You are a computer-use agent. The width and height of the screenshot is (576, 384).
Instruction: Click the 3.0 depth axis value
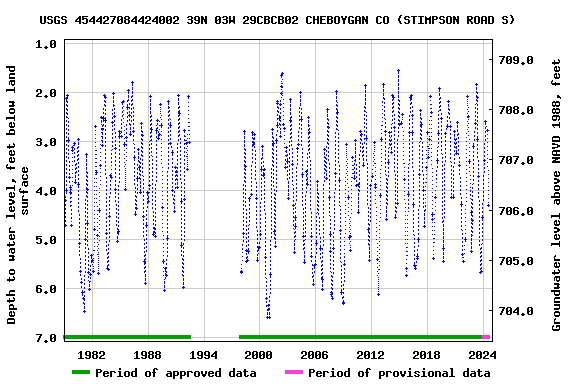coord(46,142)
